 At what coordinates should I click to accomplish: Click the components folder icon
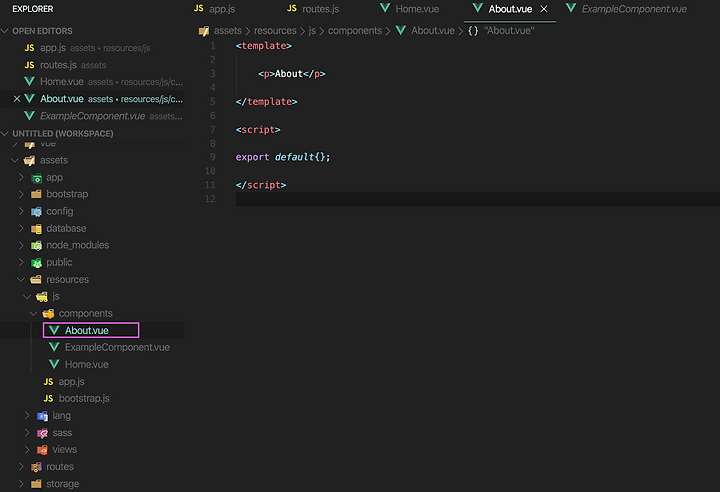[48, 314]
